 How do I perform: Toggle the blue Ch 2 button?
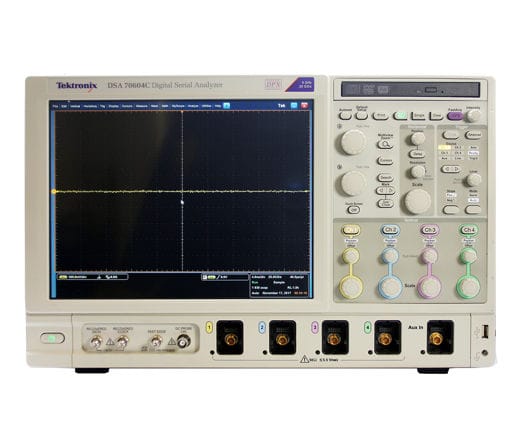[390, 230]
